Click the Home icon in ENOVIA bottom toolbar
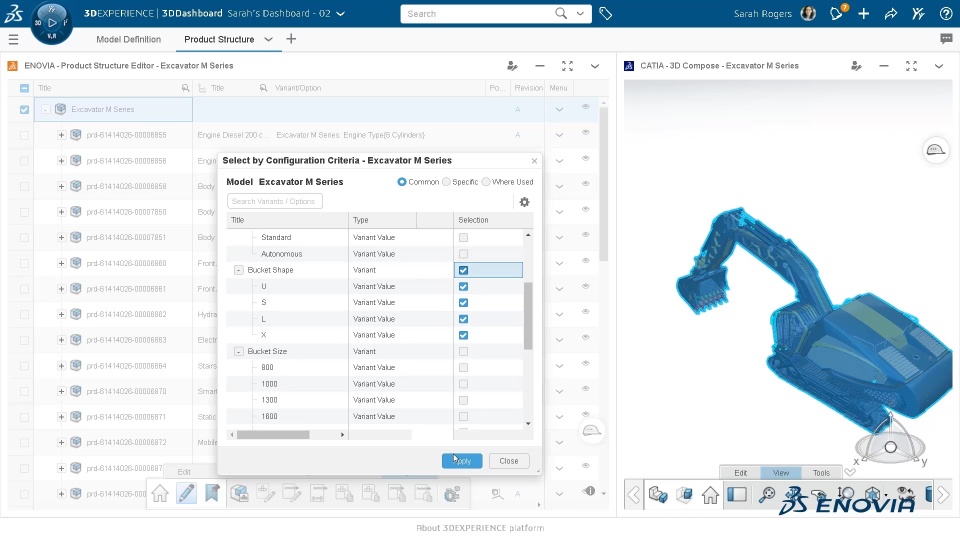The width and height of the screenshot is (960, 540). pyautogui.click(x=160, y=493)
